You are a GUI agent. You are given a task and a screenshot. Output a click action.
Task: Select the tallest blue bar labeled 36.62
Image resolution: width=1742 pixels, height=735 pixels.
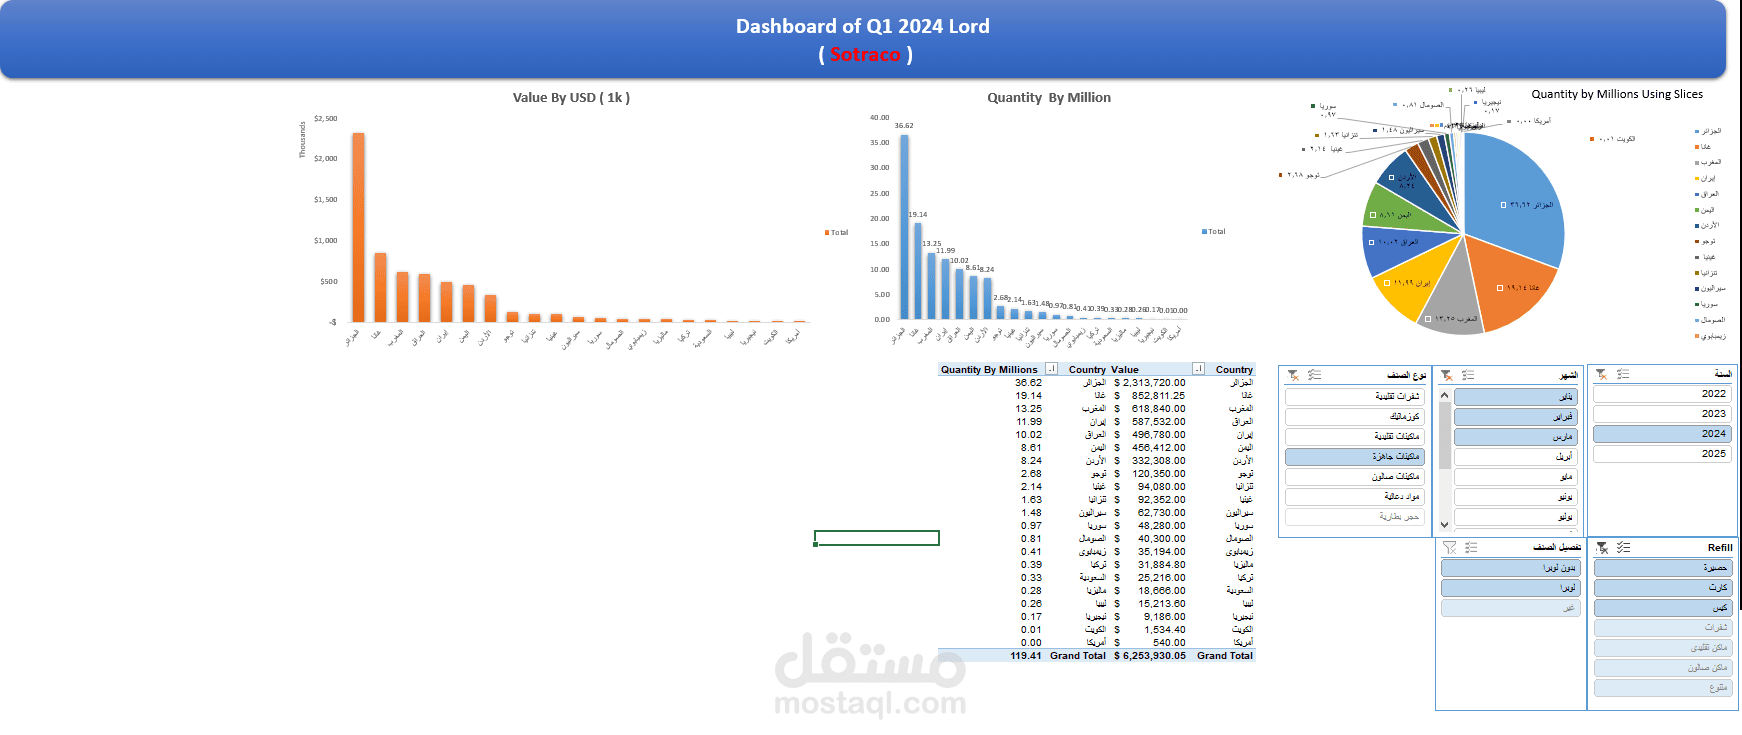pos(904,227)
